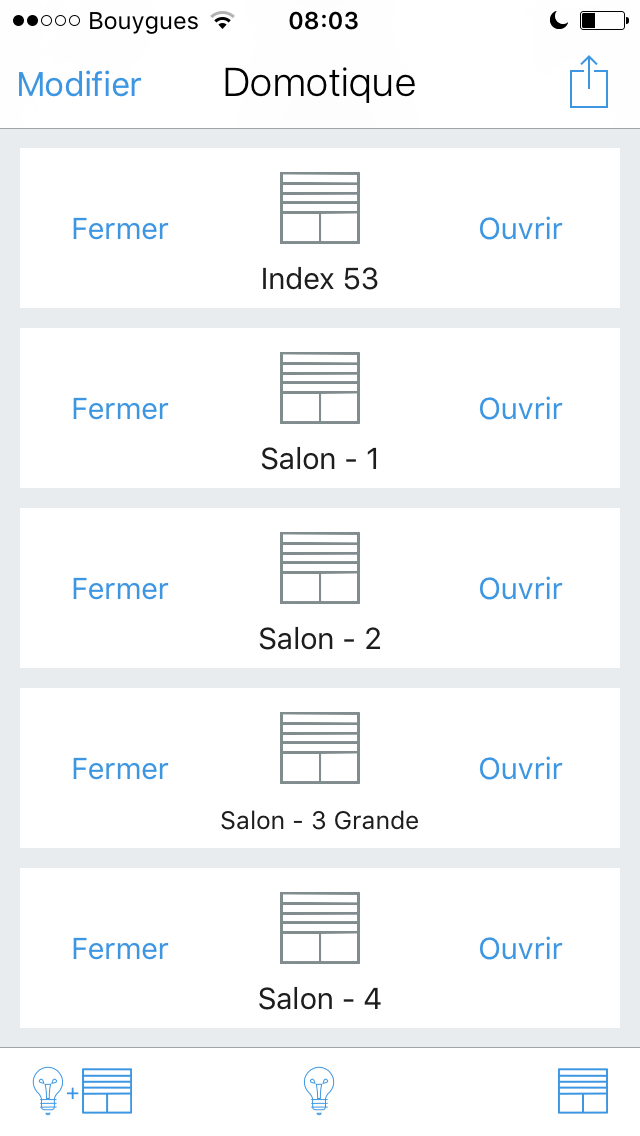Switch to the light bulb tab
This screenshot has height=1136, width=640.
point(319,1090)
